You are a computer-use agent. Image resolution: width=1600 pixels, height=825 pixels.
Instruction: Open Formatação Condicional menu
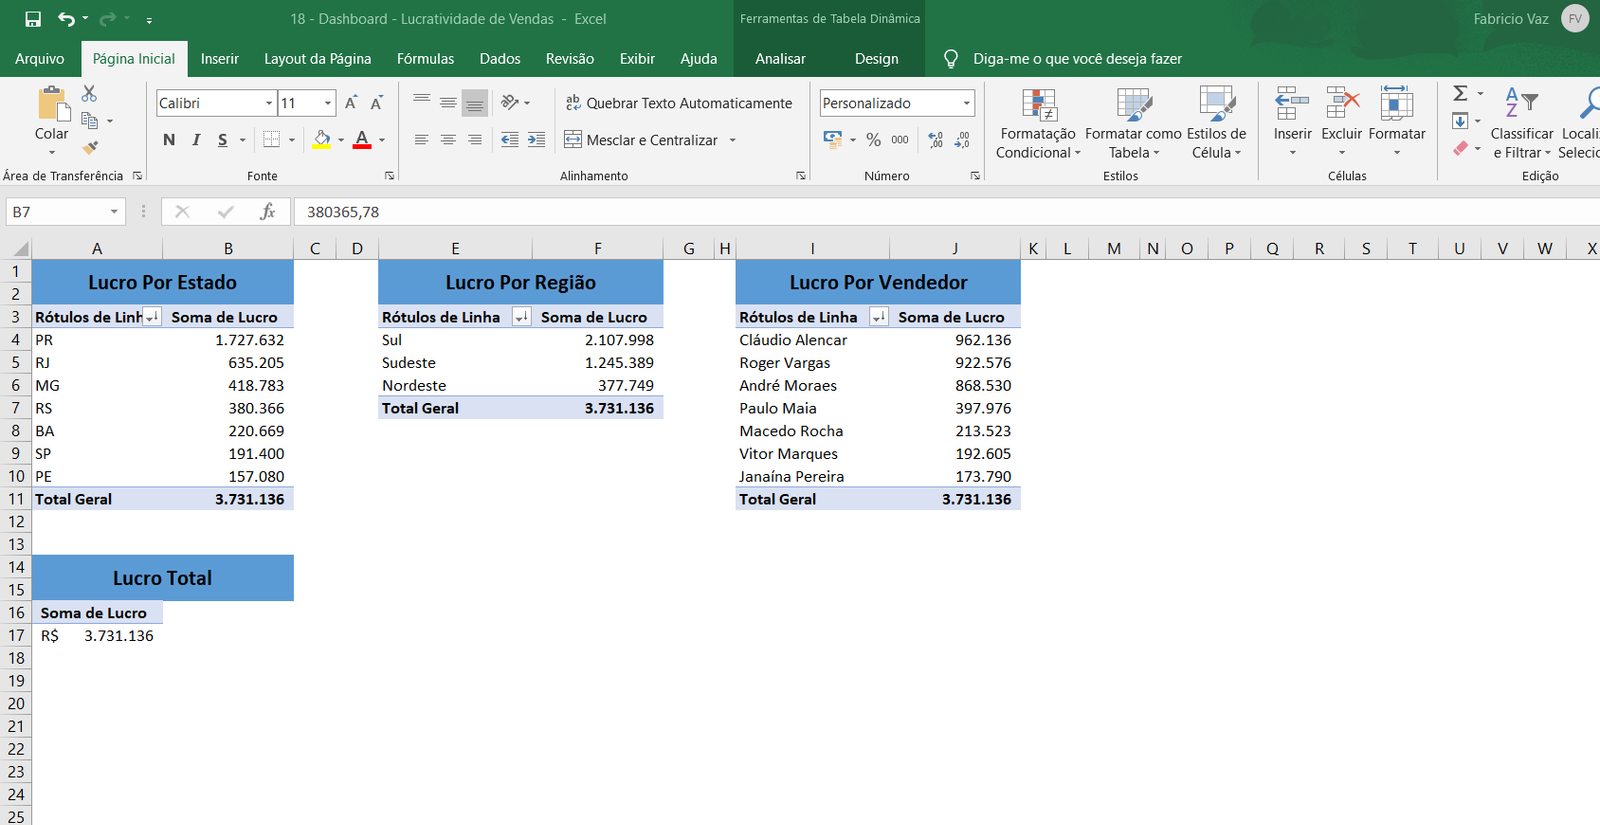(x=1038, y=122)
